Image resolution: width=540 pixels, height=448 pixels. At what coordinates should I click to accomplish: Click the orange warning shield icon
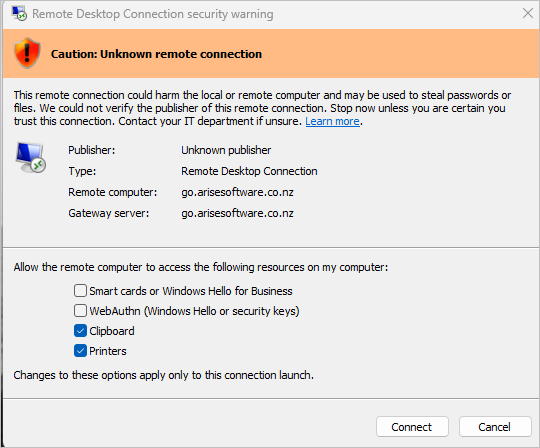[27, 53]
